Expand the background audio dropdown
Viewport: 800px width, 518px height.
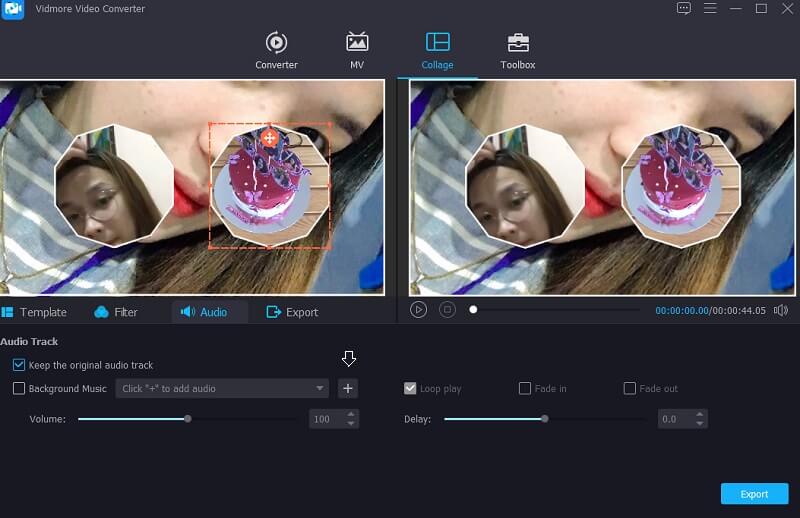[320, 389]
